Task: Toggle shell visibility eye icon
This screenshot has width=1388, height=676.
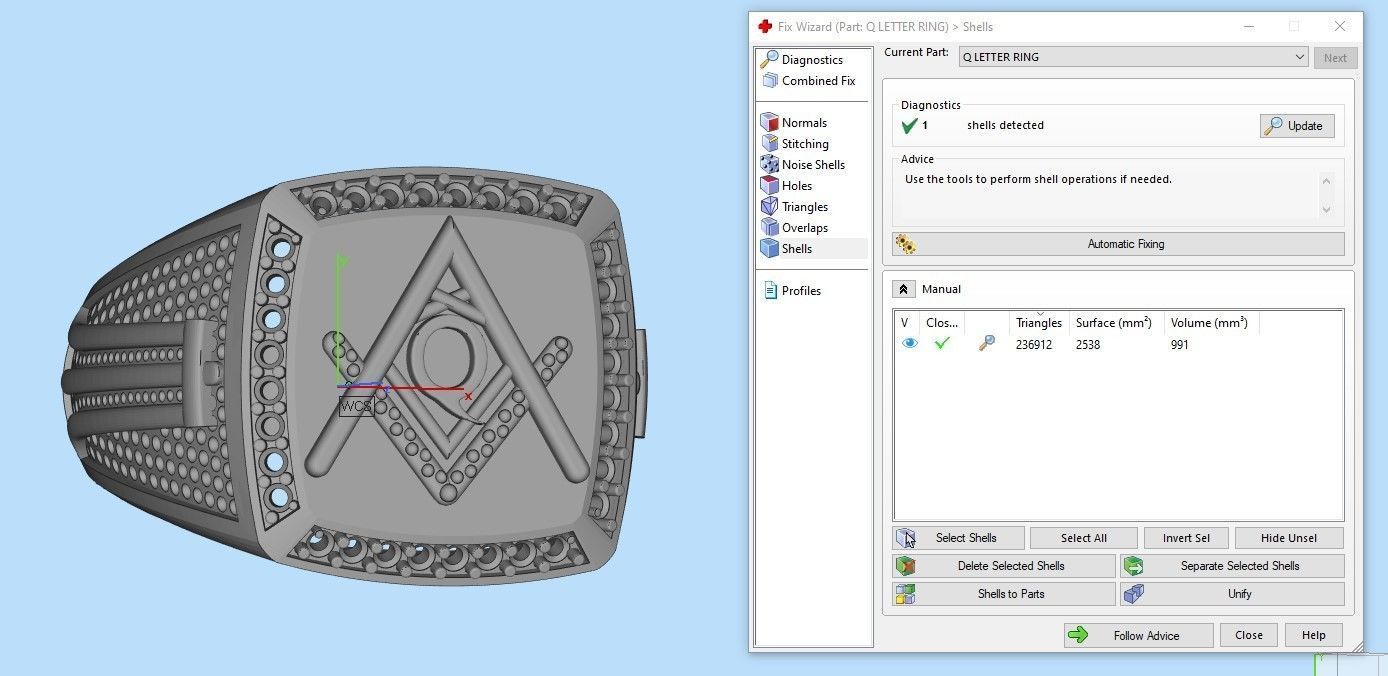Action: 909,343
